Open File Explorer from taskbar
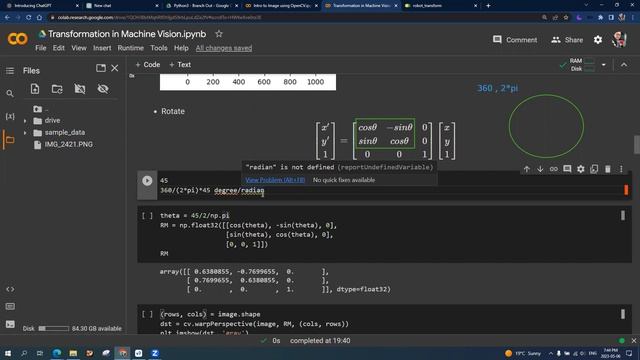The height and width of the screenshot is (360, 640). [x=73, y=353]
